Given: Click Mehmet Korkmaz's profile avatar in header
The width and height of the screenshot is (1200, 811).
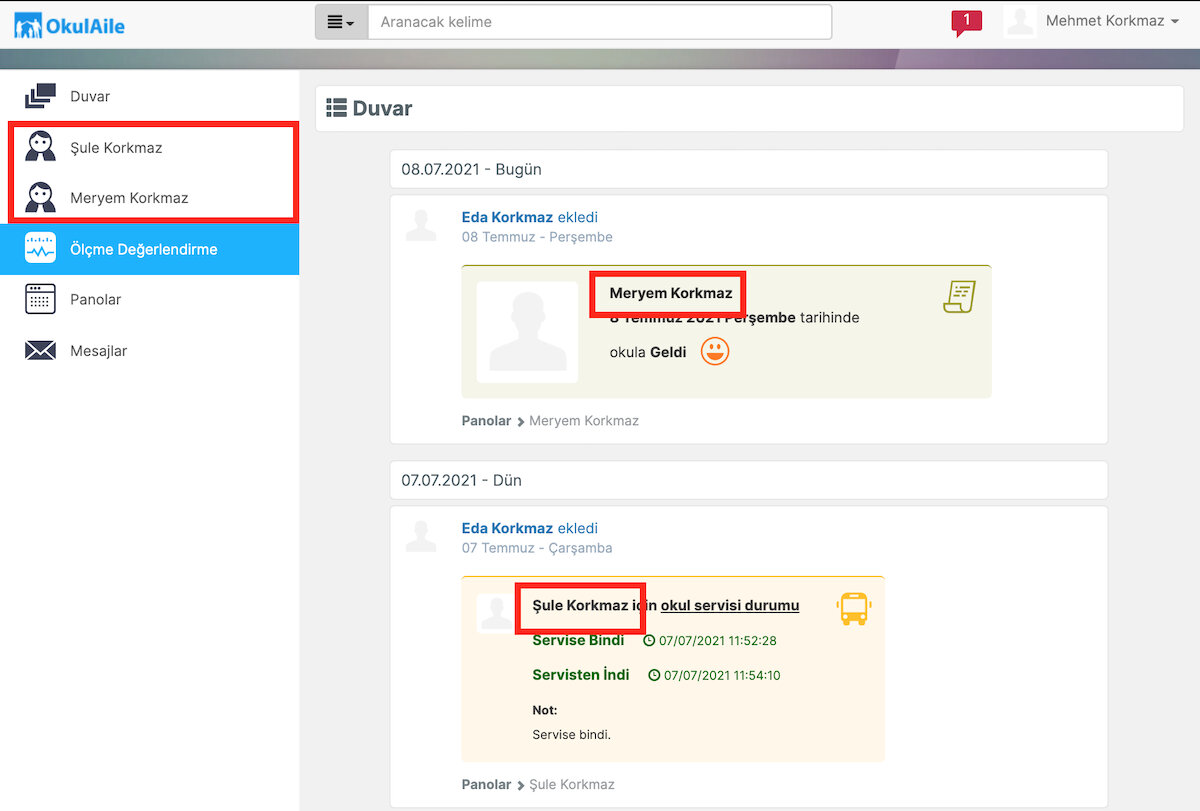Looking at the screenshot, I should coord(1020,22).
